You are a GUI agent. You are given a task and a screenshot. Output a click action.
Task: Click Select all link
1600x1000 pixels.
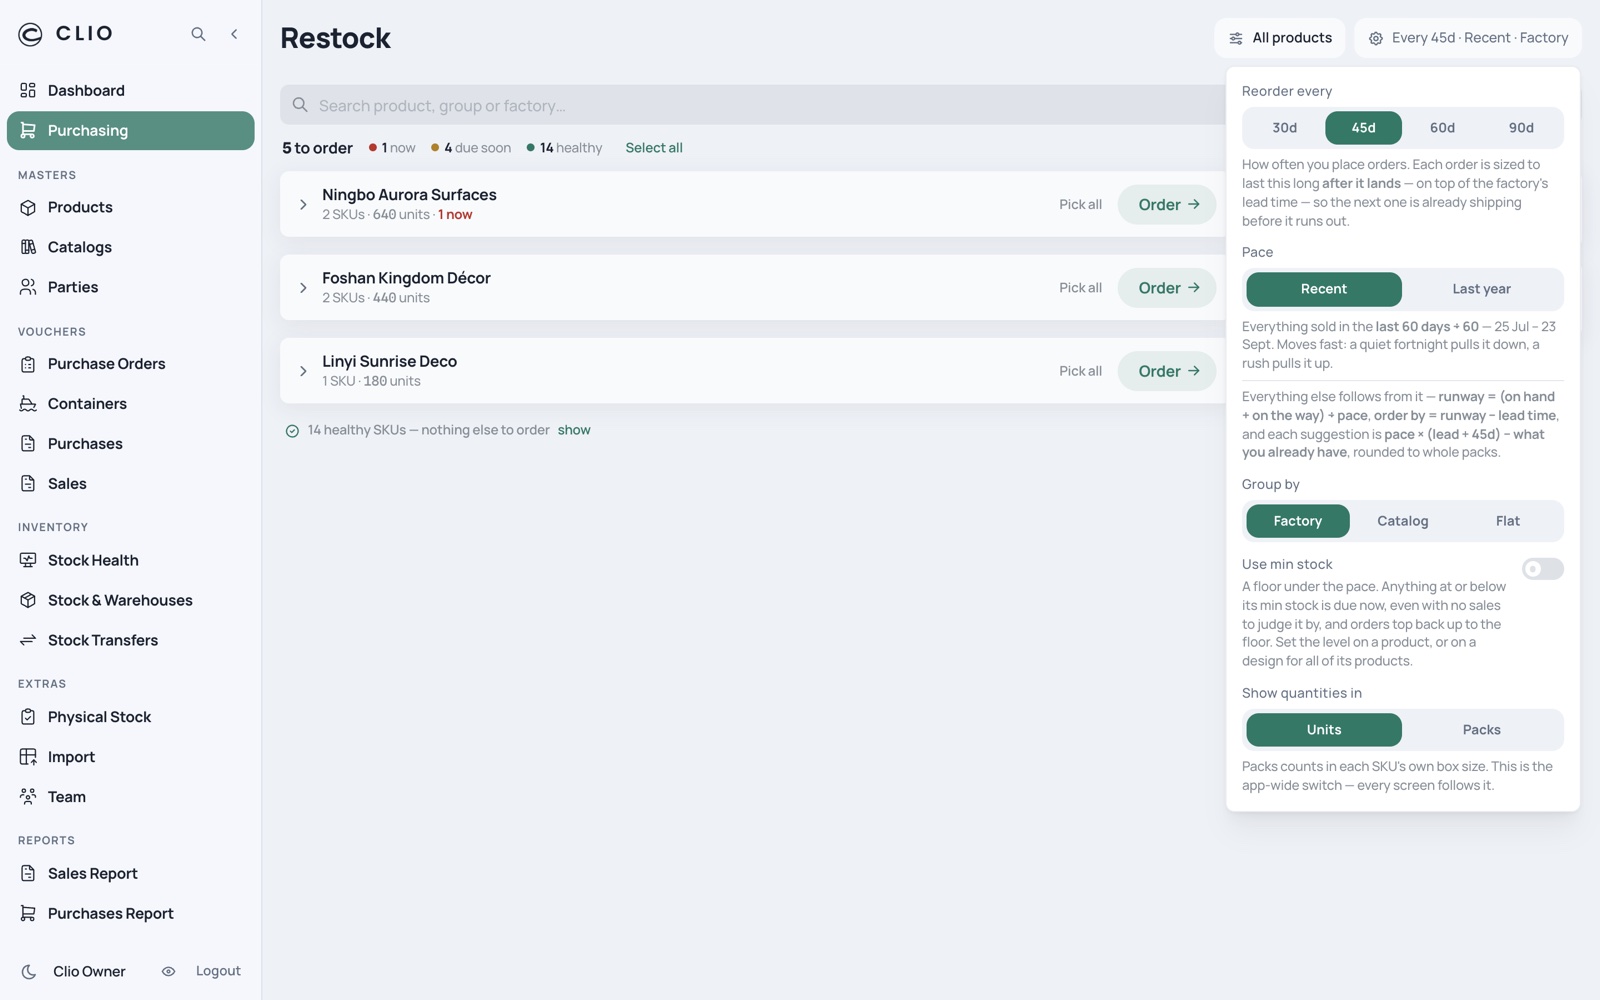pos(654,148)
